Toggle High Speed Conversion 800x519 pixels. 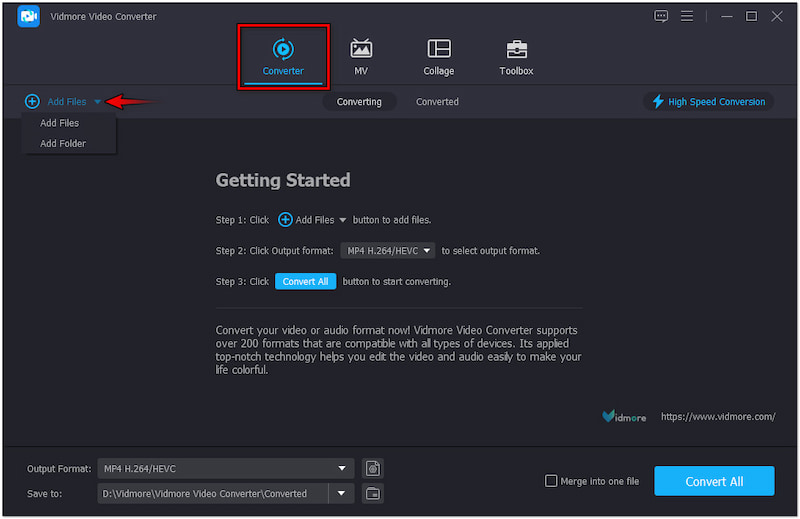(x=709, y=102)
